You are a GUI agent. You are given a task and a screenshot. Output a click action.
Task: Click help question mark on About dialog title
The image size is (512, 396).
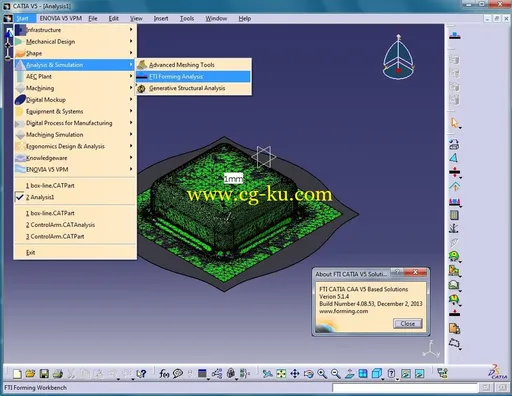click(397, 272)
